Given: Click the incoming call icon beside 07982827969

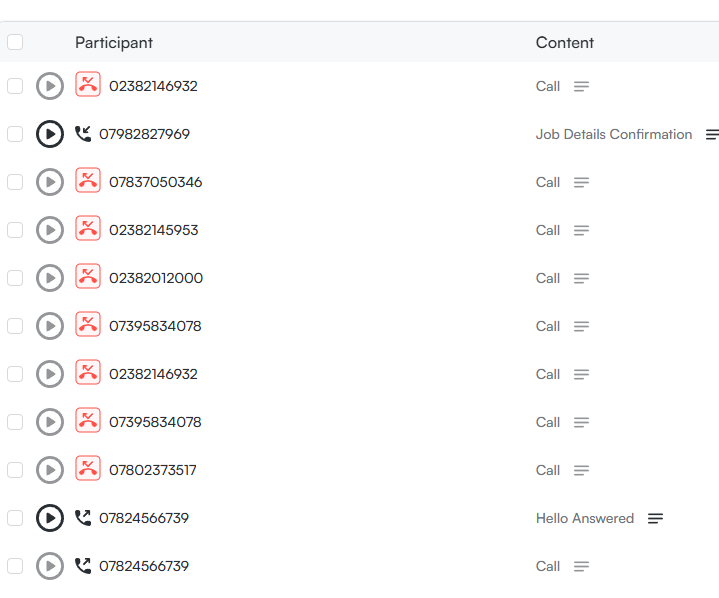Looking at the screenshot, I should point(83,134).
